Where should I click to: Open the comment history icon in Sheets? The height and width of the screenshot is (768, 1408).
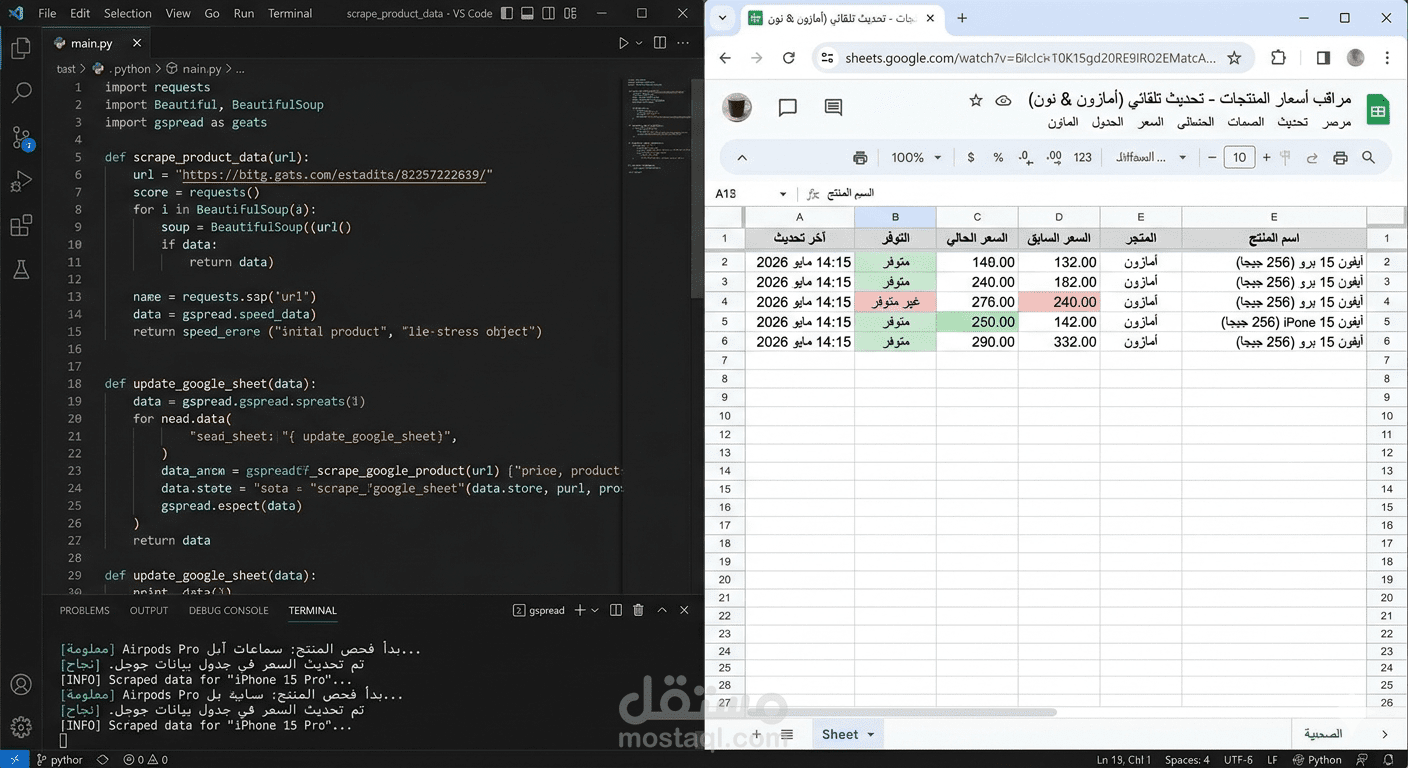(x=833, y=107)
